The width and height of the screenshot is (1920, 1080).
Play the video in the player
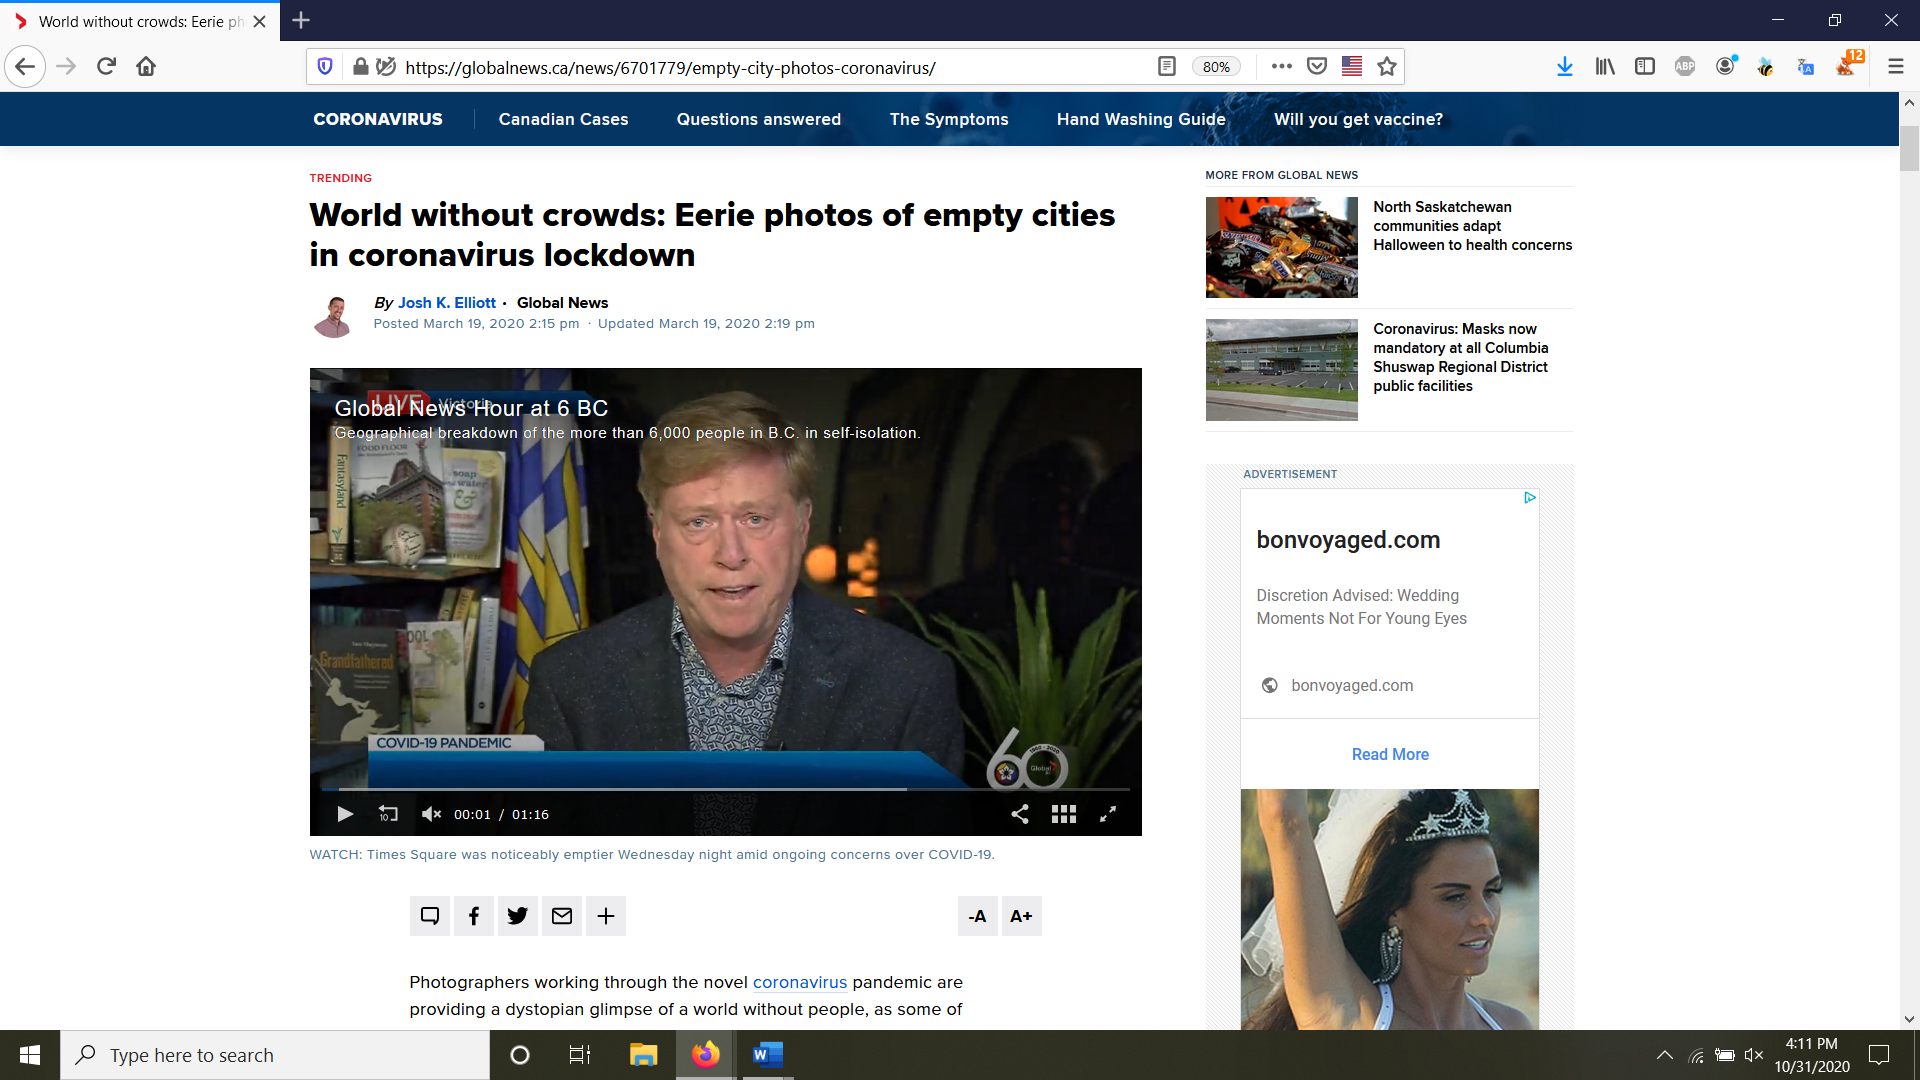(x=345, y=814)
